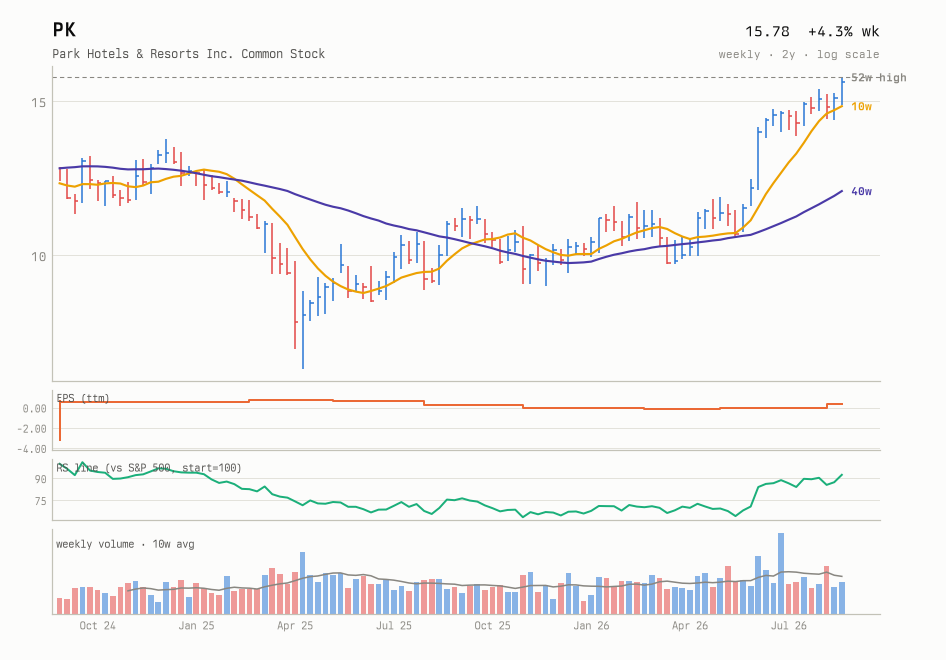Click the RS axis value 75

(40, 501)
